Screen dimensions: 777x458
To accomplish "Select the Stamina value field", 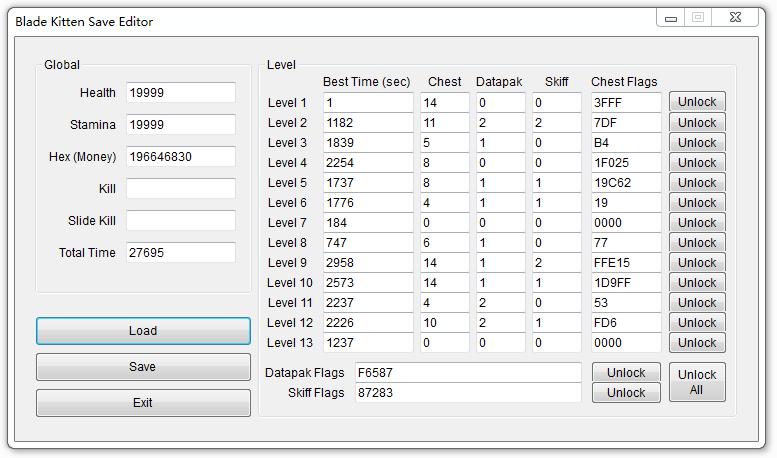I will [180, 125].
